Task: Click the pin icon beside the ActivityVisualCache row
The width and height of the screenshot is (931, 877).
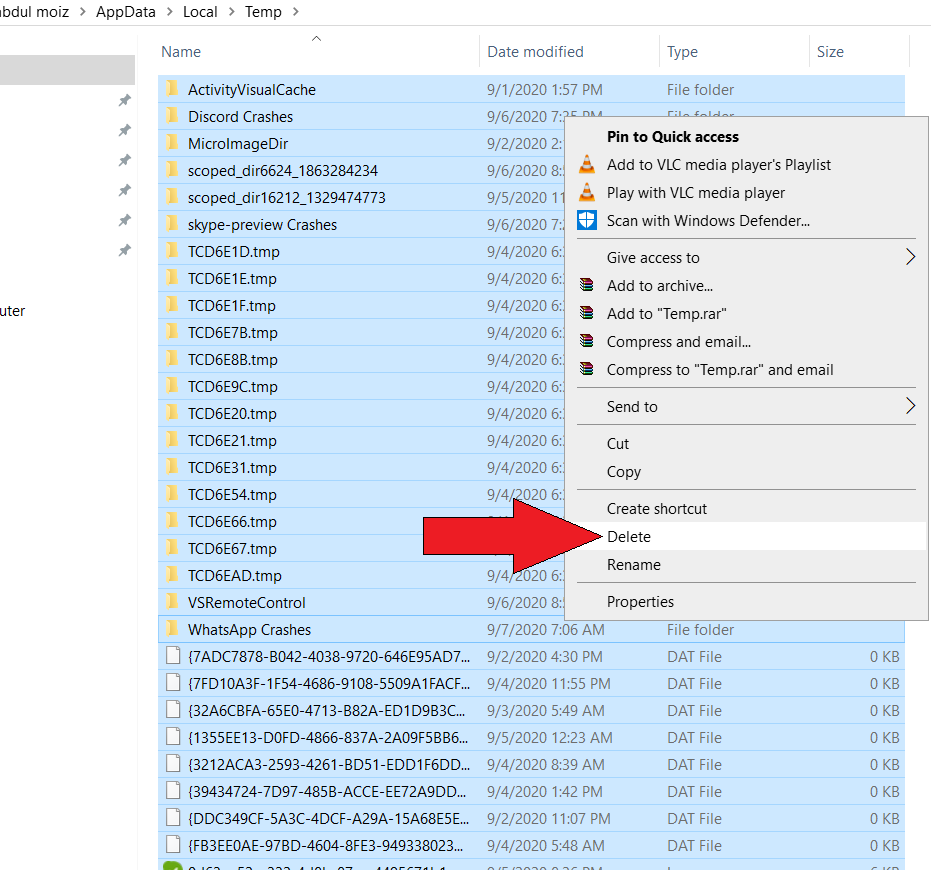Action: click(124, 100)
